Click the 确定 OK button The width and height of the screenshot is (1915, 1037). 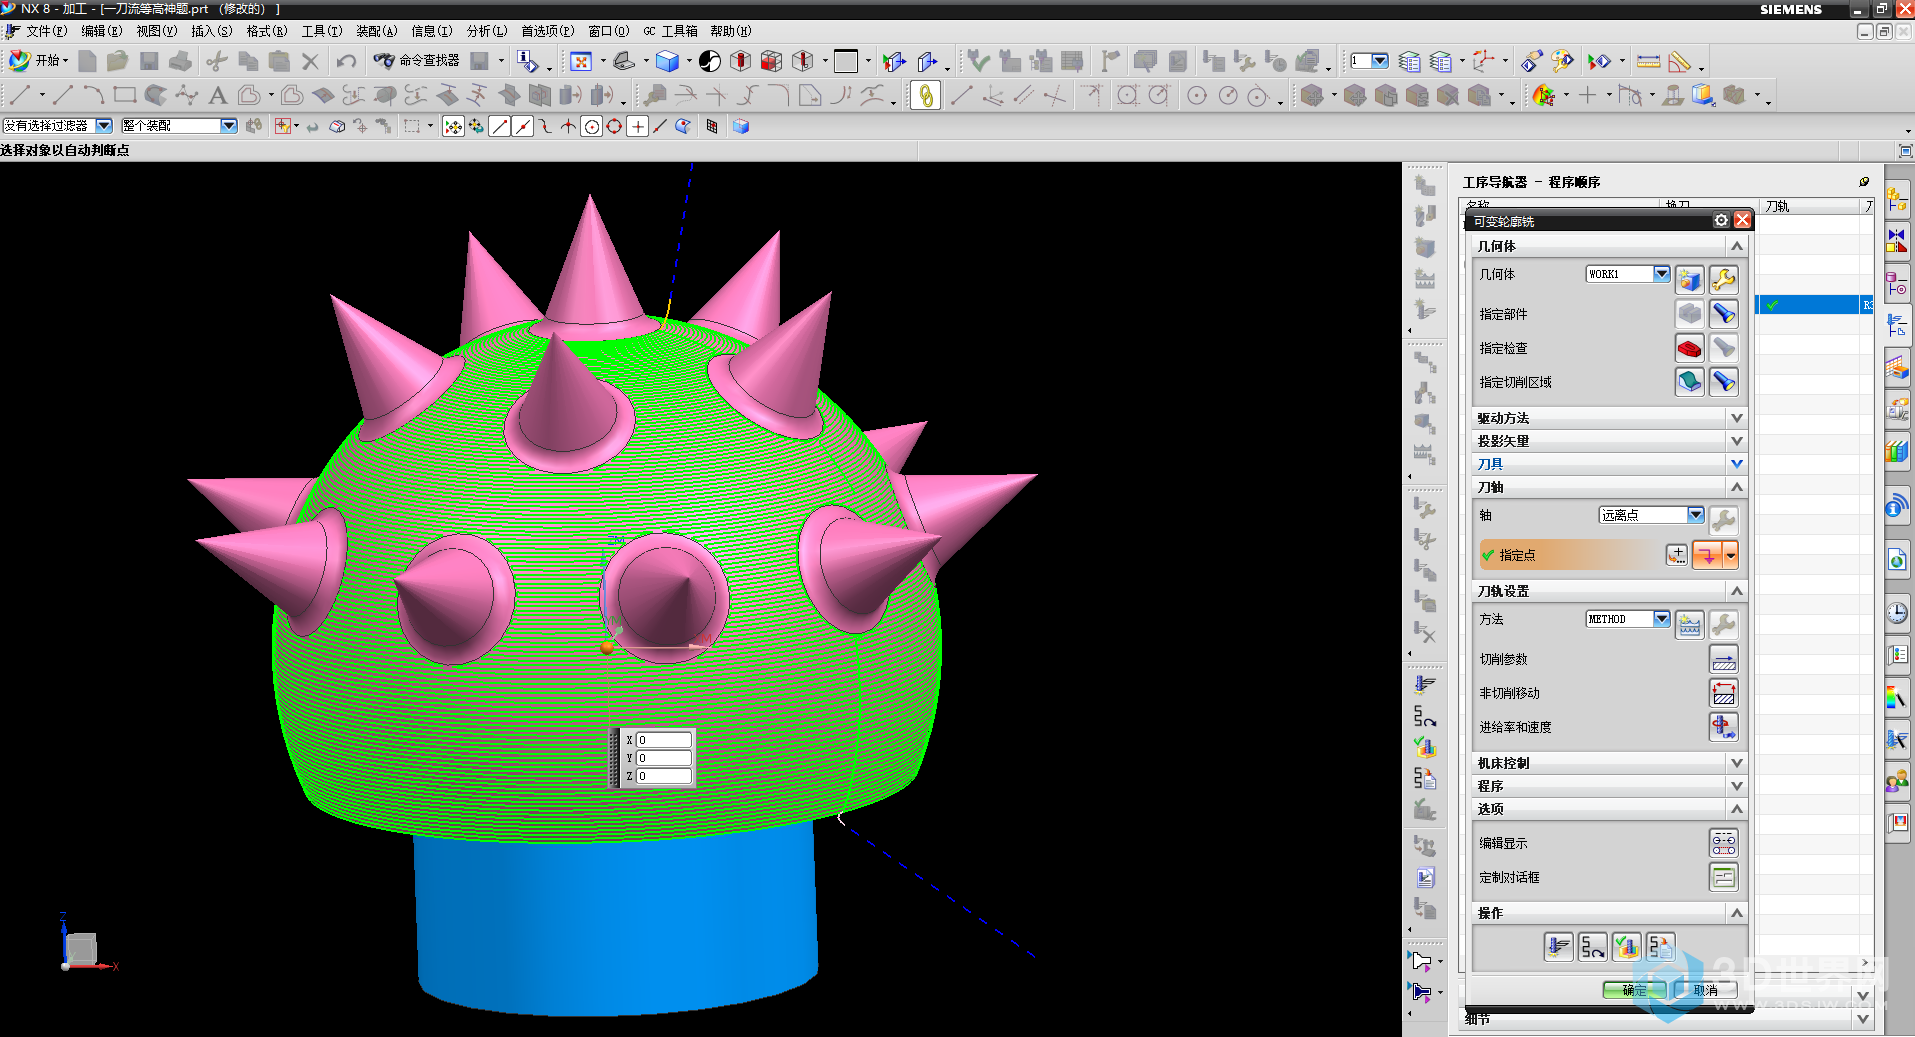1634,990
